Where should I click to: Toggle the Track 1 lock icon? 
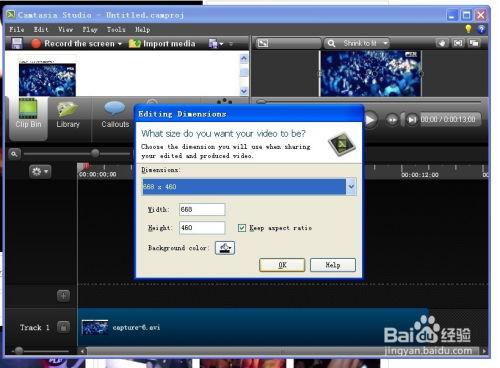pos(63,327)
